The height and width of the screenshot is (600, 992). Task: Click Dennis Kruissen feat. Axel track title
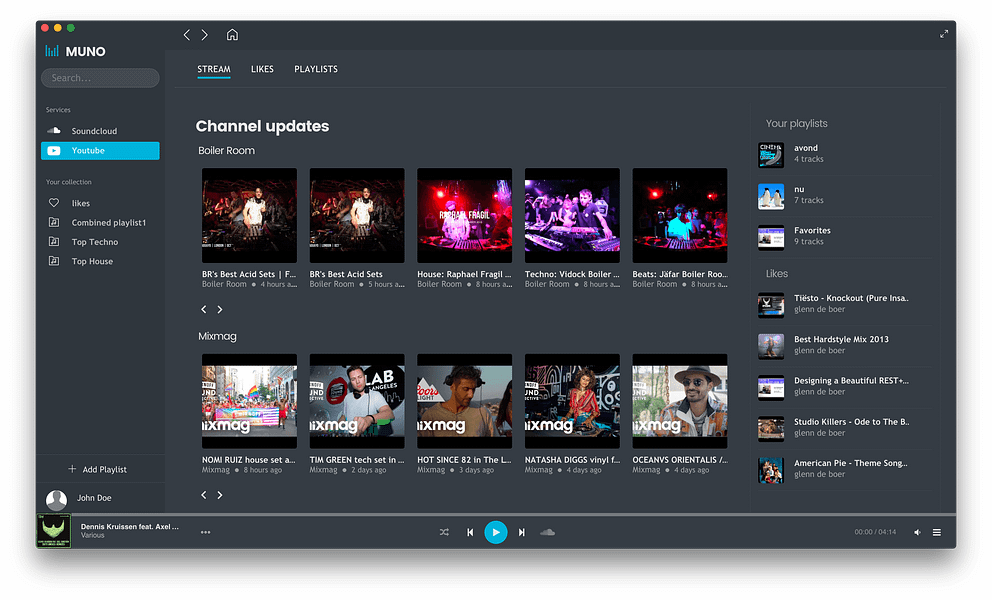130,527
